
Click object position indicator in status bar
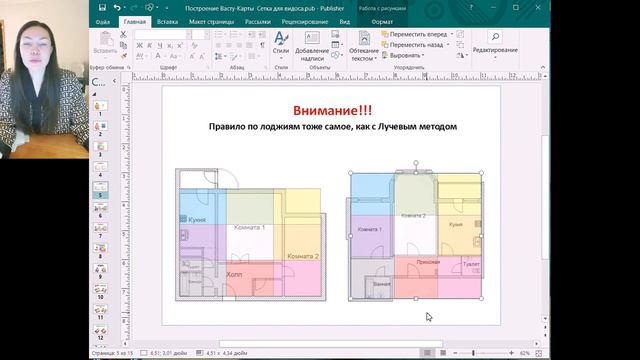coord(164,353)
